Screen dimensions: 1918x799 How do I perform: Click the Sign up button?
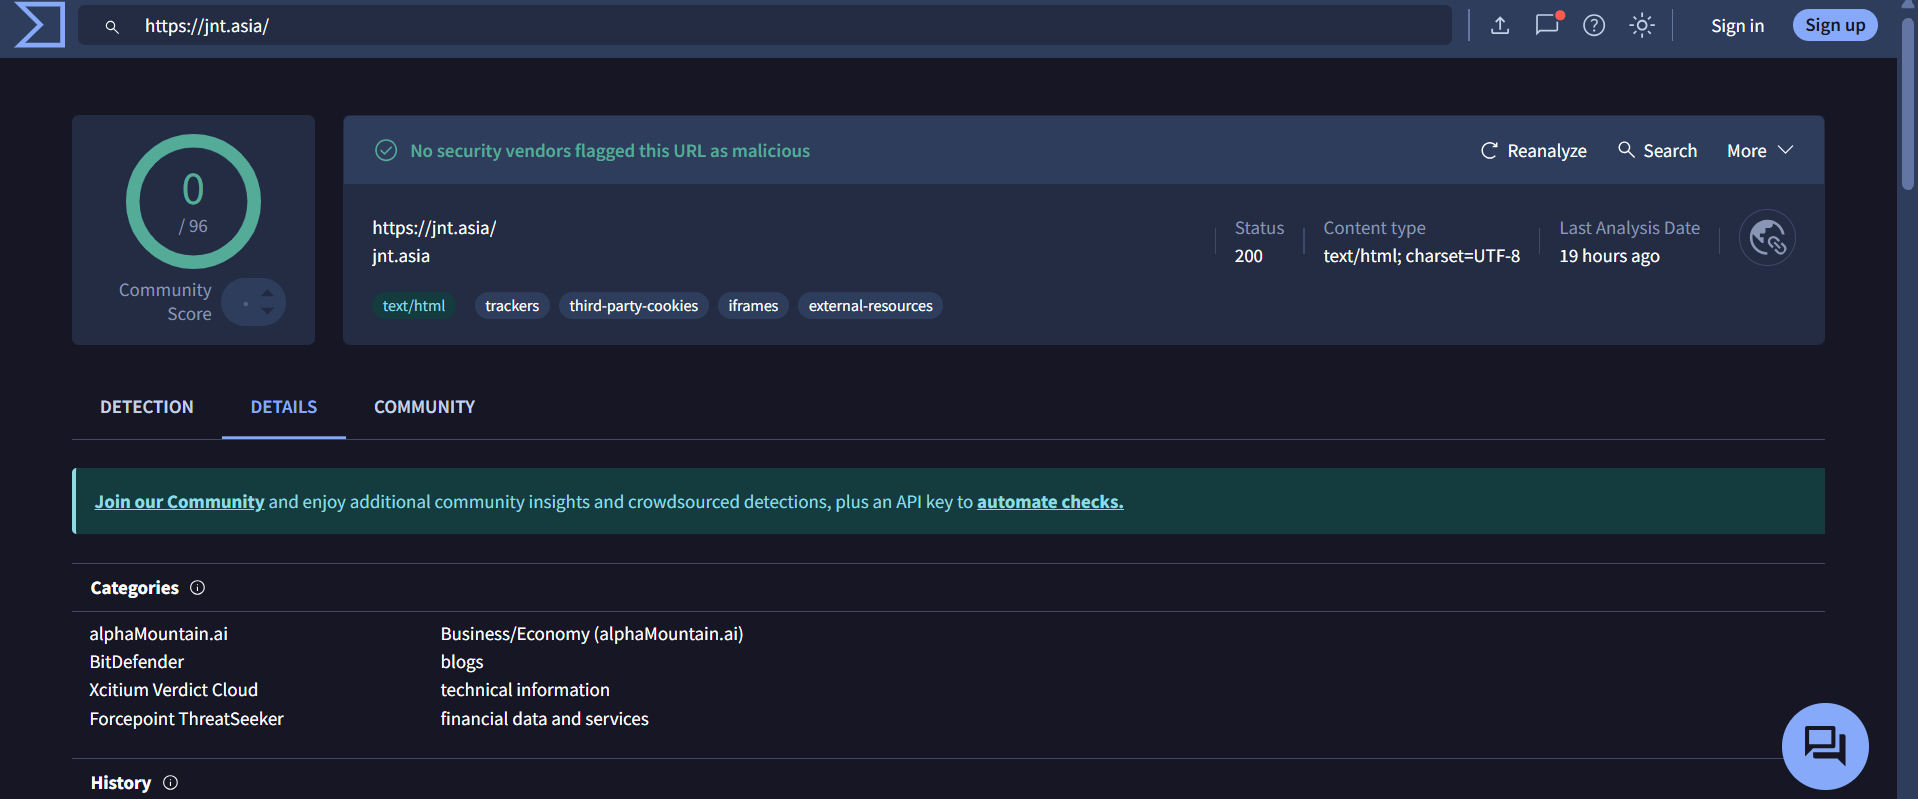click(1835, 25)
